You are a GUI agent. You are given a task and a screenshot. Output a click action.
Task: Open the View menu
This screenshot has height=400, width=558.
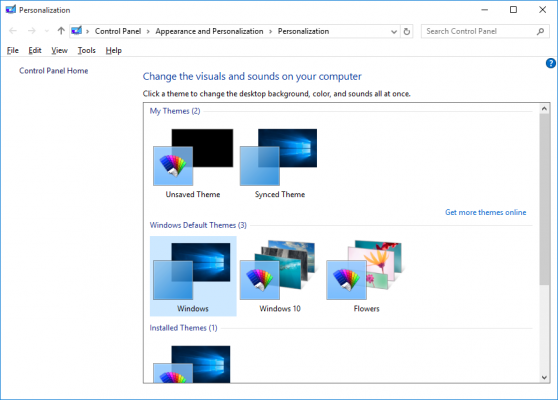coord(59,51)
